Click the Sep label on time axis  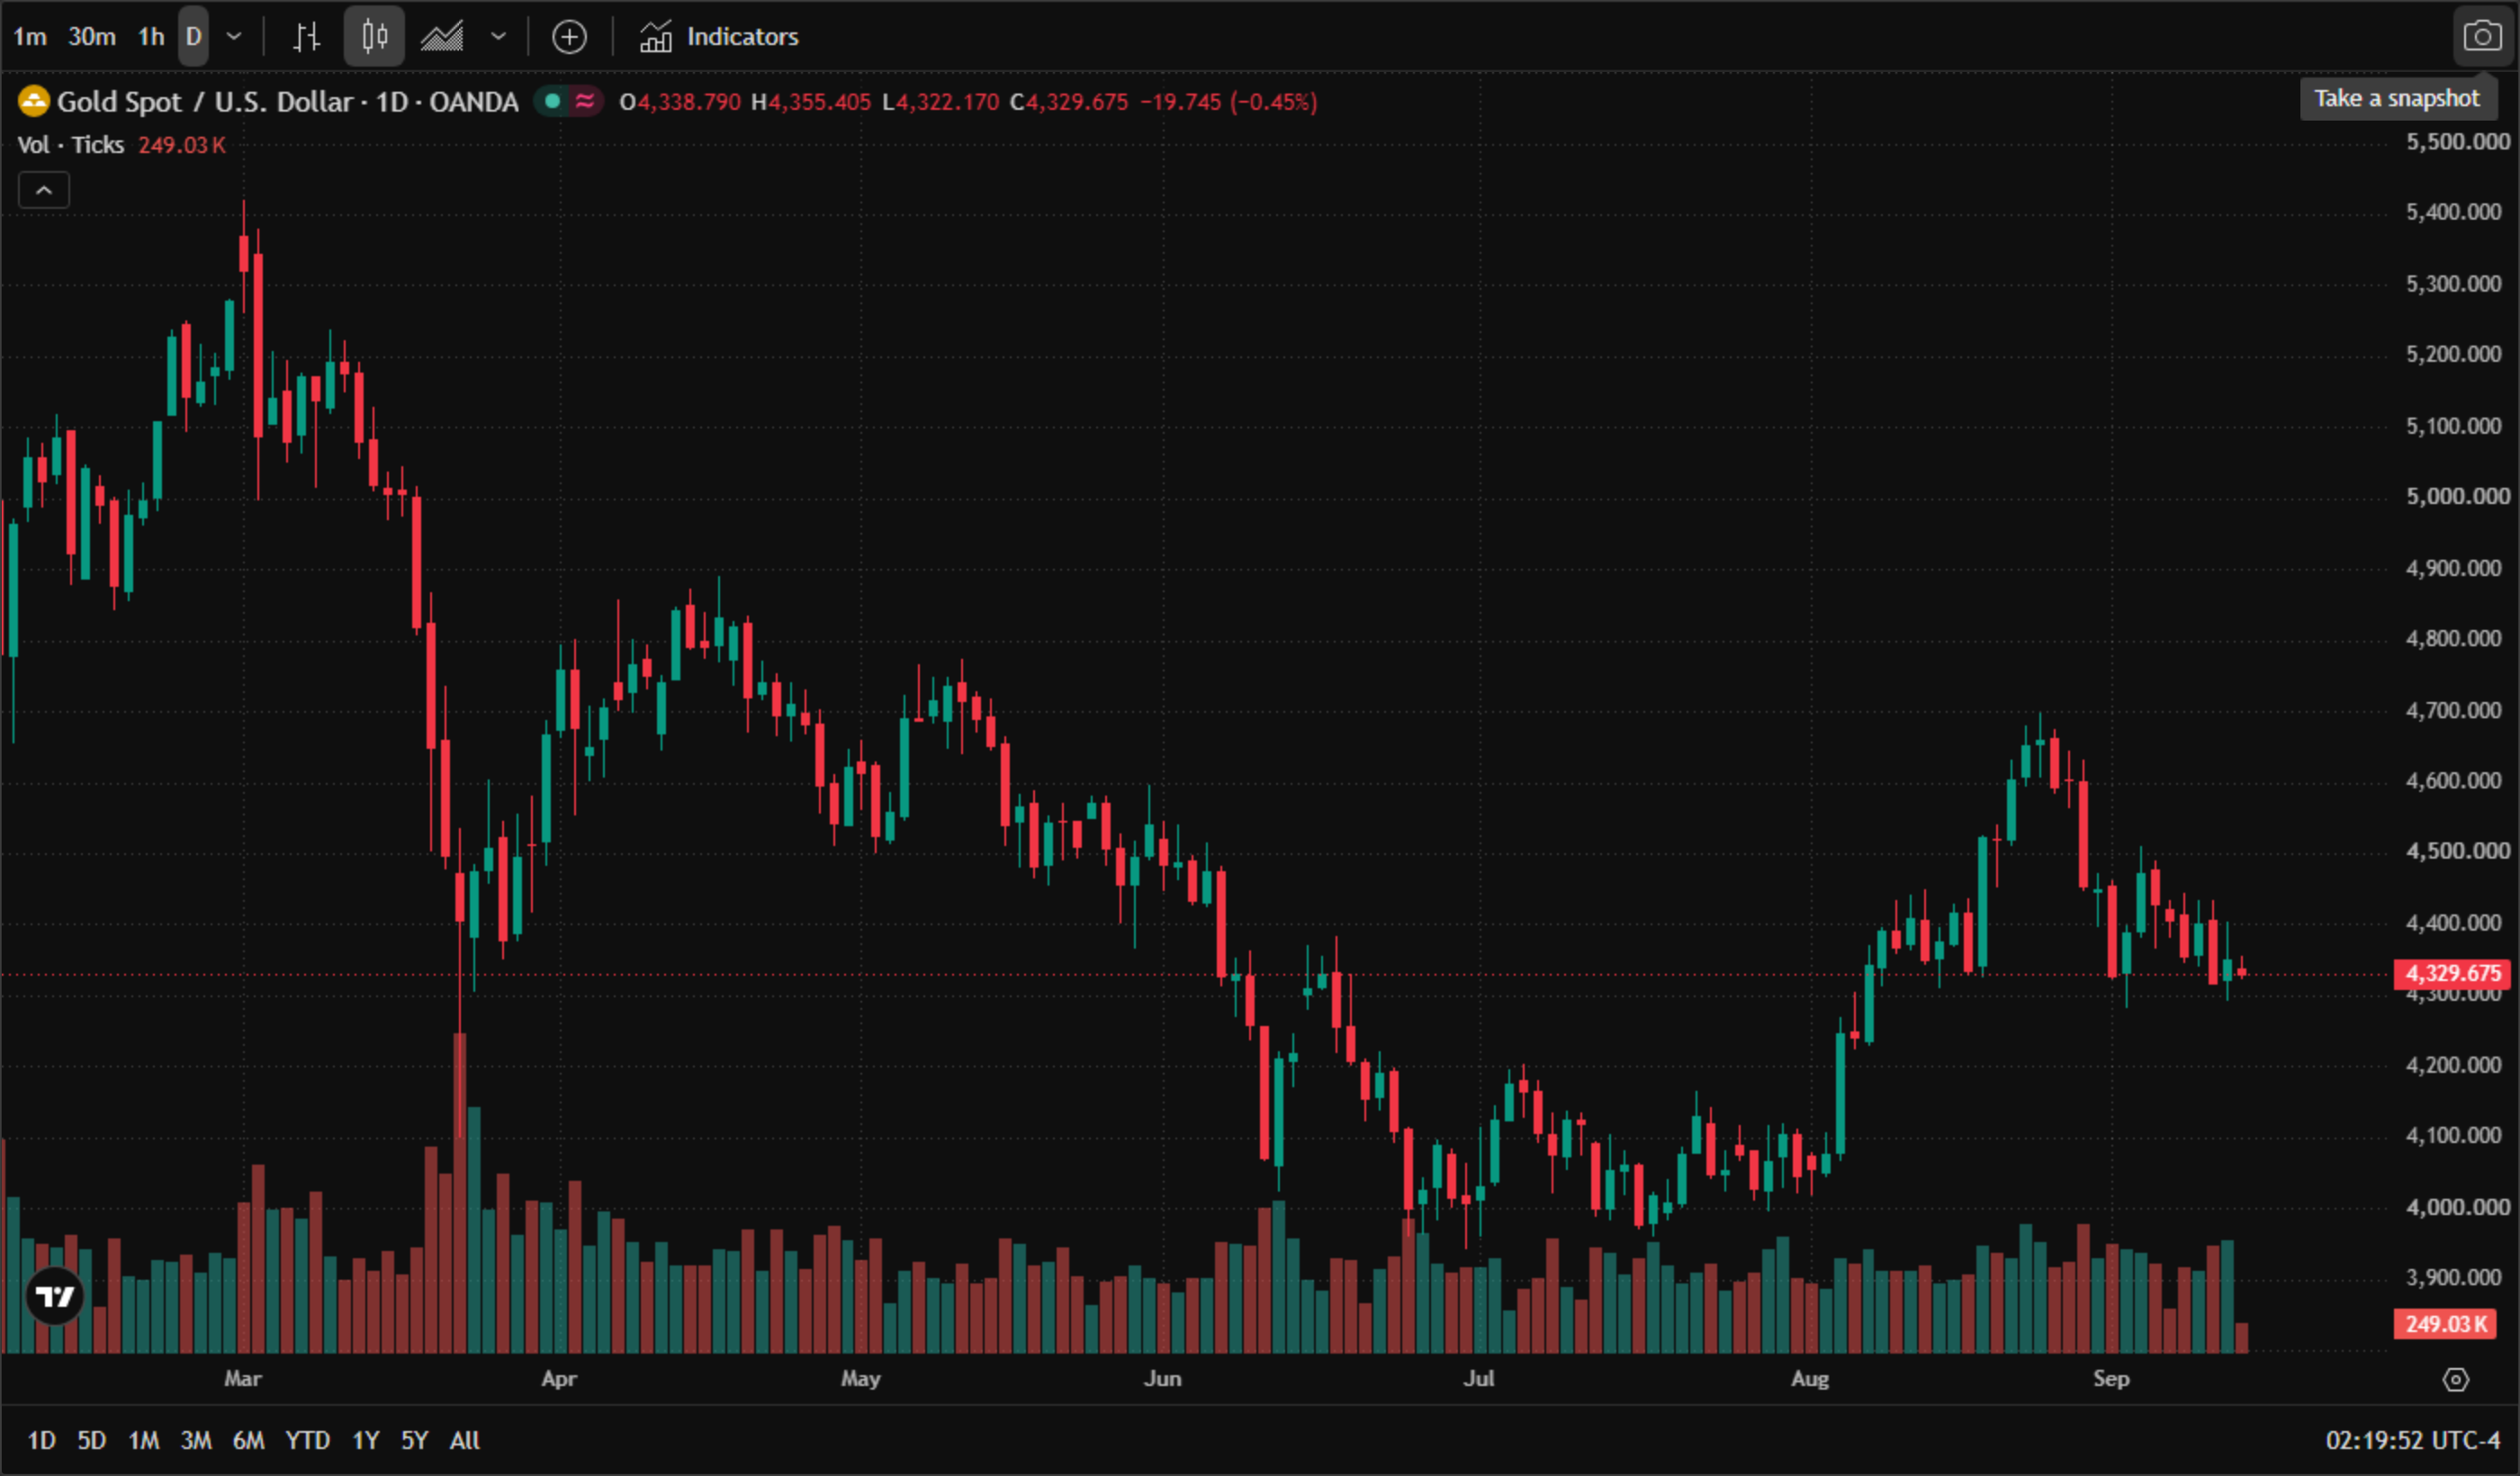click(x=2112, y=1379)
